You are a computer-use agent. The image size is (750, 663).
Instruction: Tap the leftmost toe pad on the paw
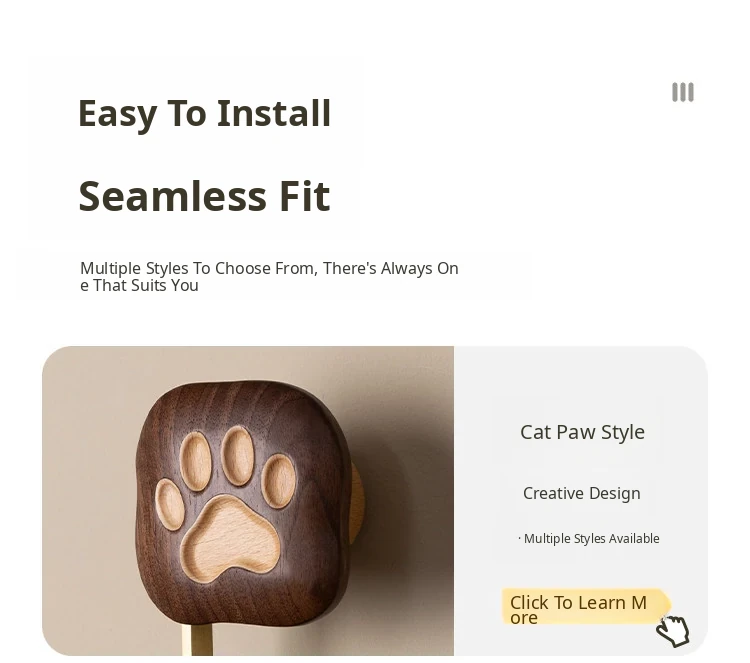tap(169, 505)
